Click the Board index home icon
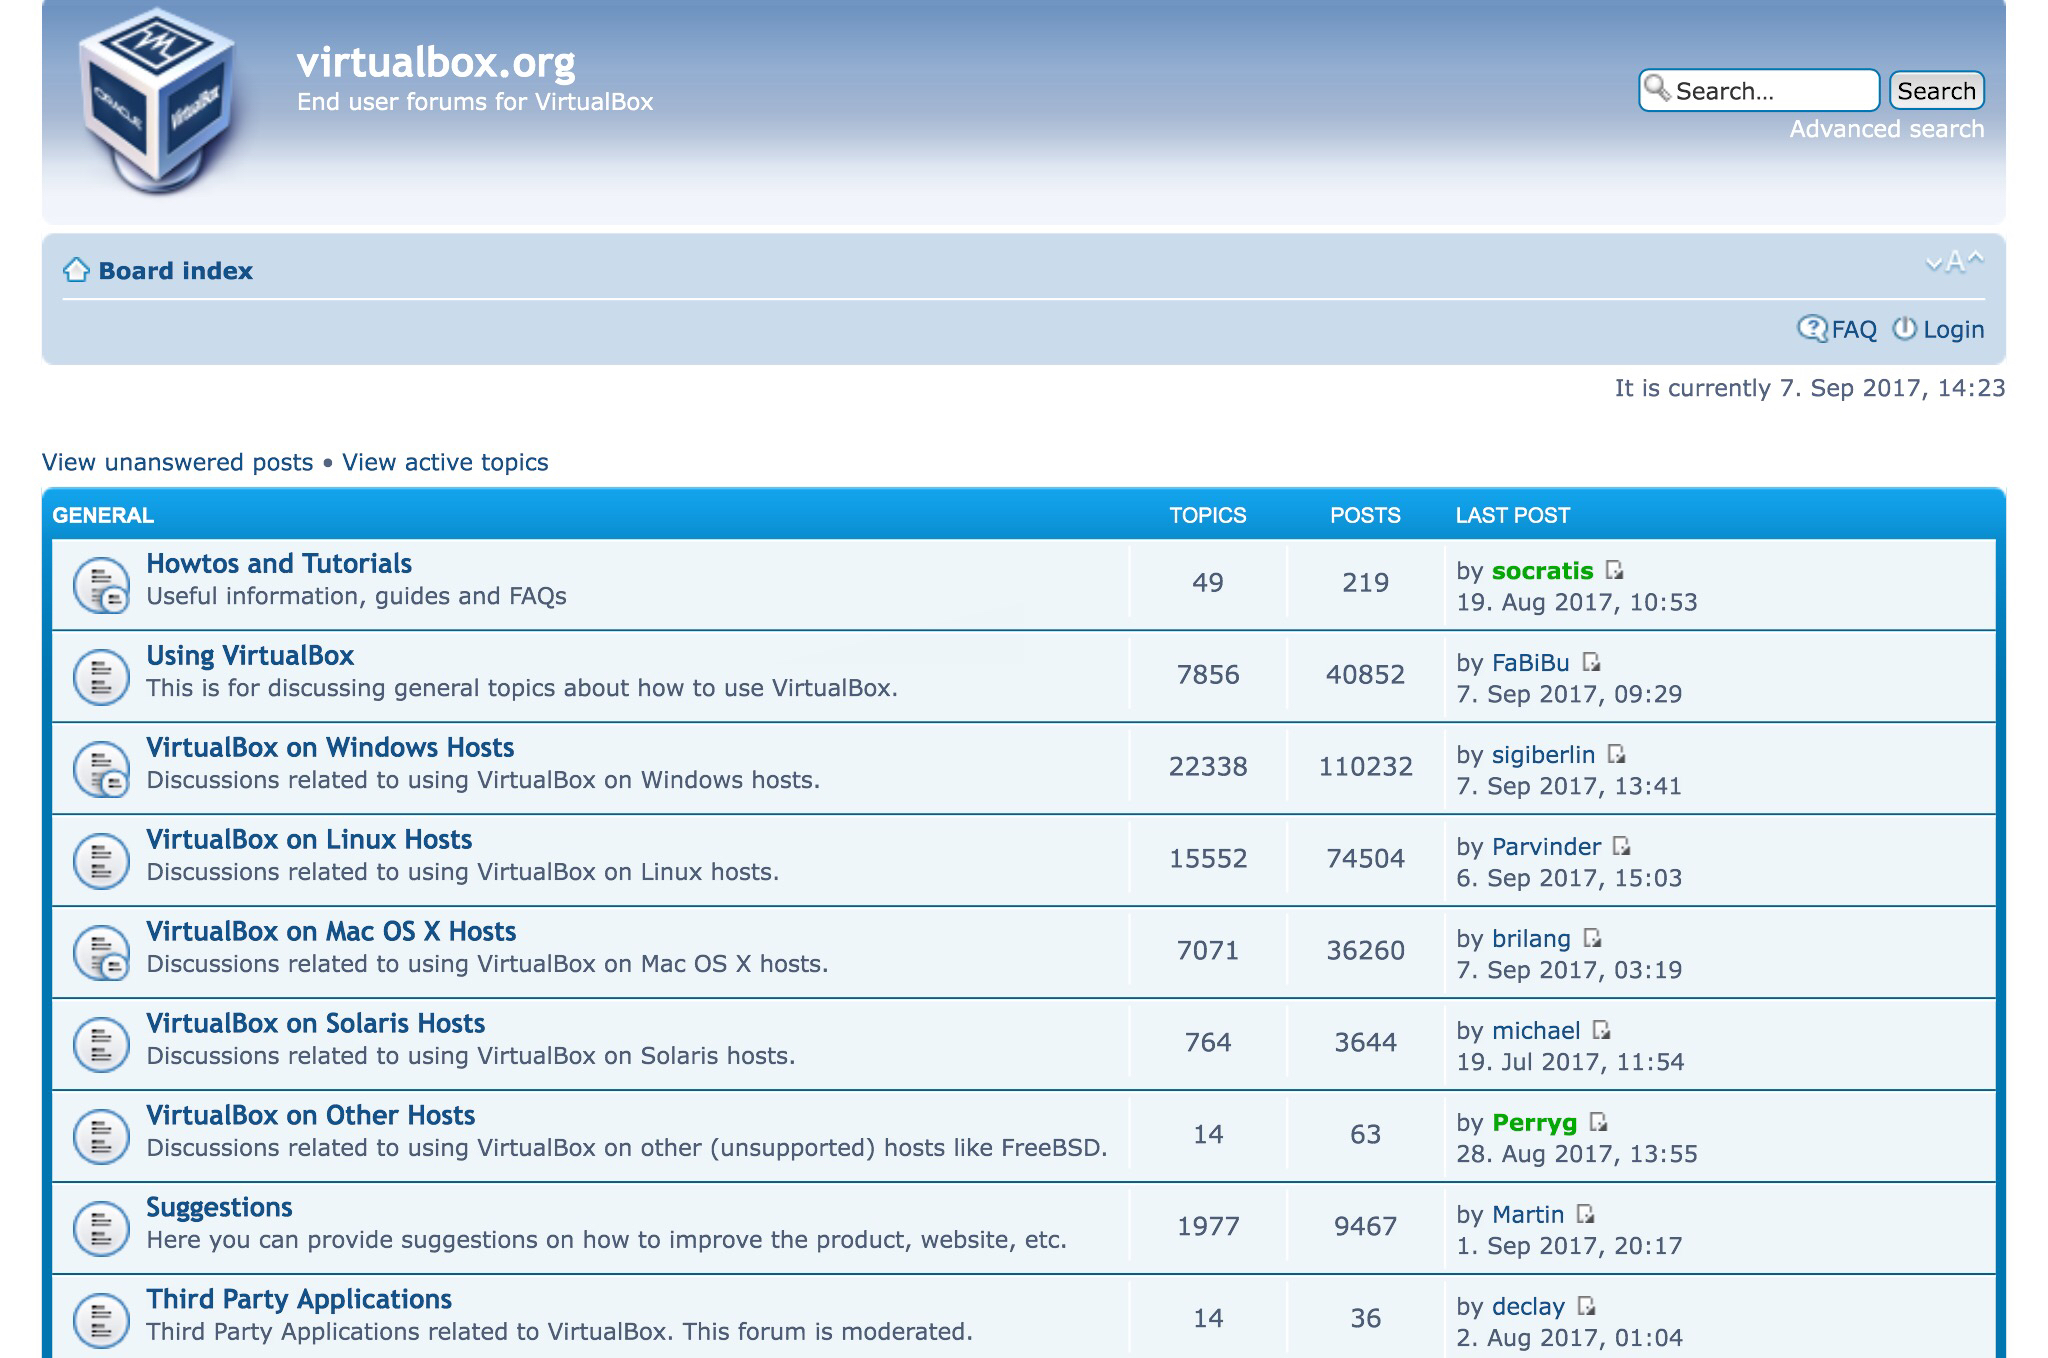2048x1358 pixels. 76,270
